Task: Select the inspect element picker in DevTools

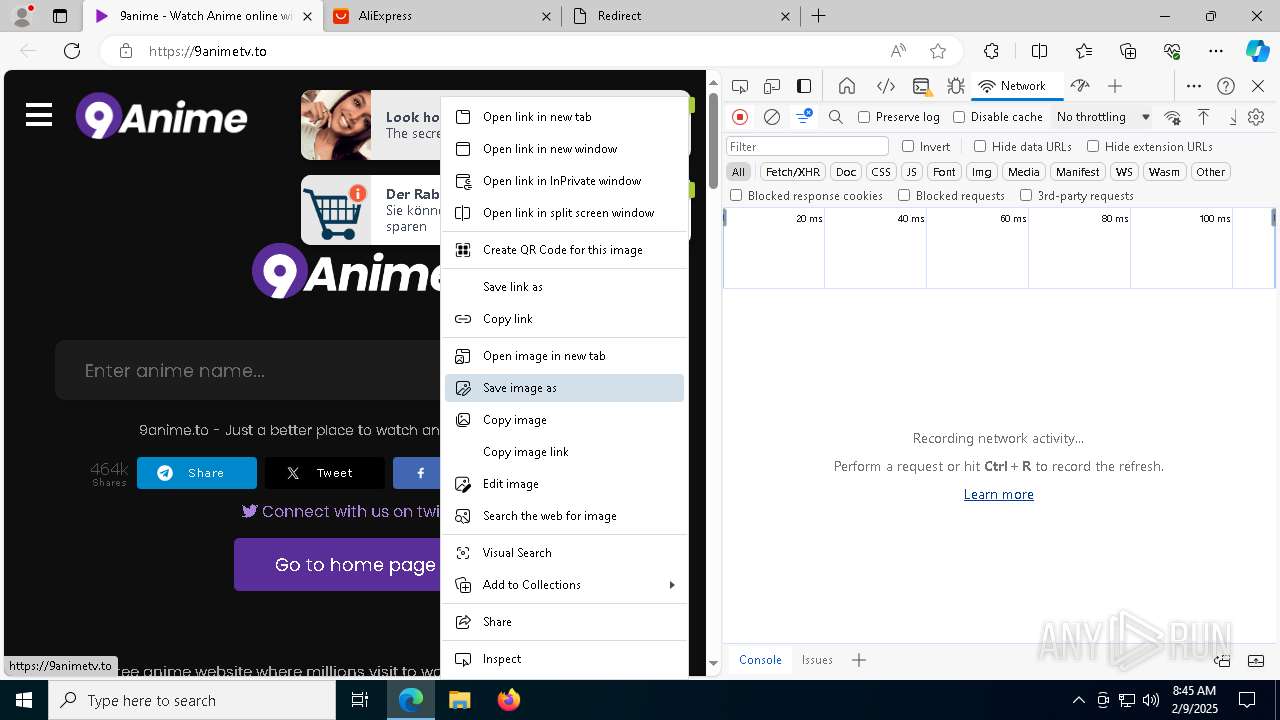Action: (740, 86)
